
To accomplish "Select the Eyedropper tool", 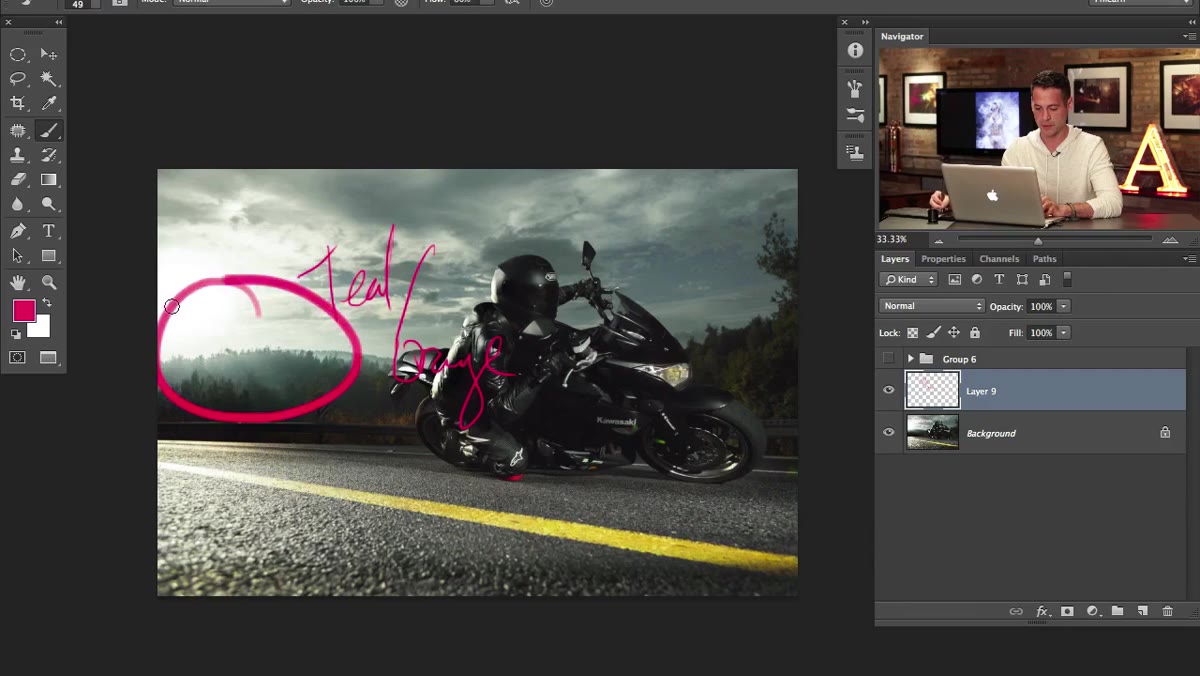I will click(48, 103).
